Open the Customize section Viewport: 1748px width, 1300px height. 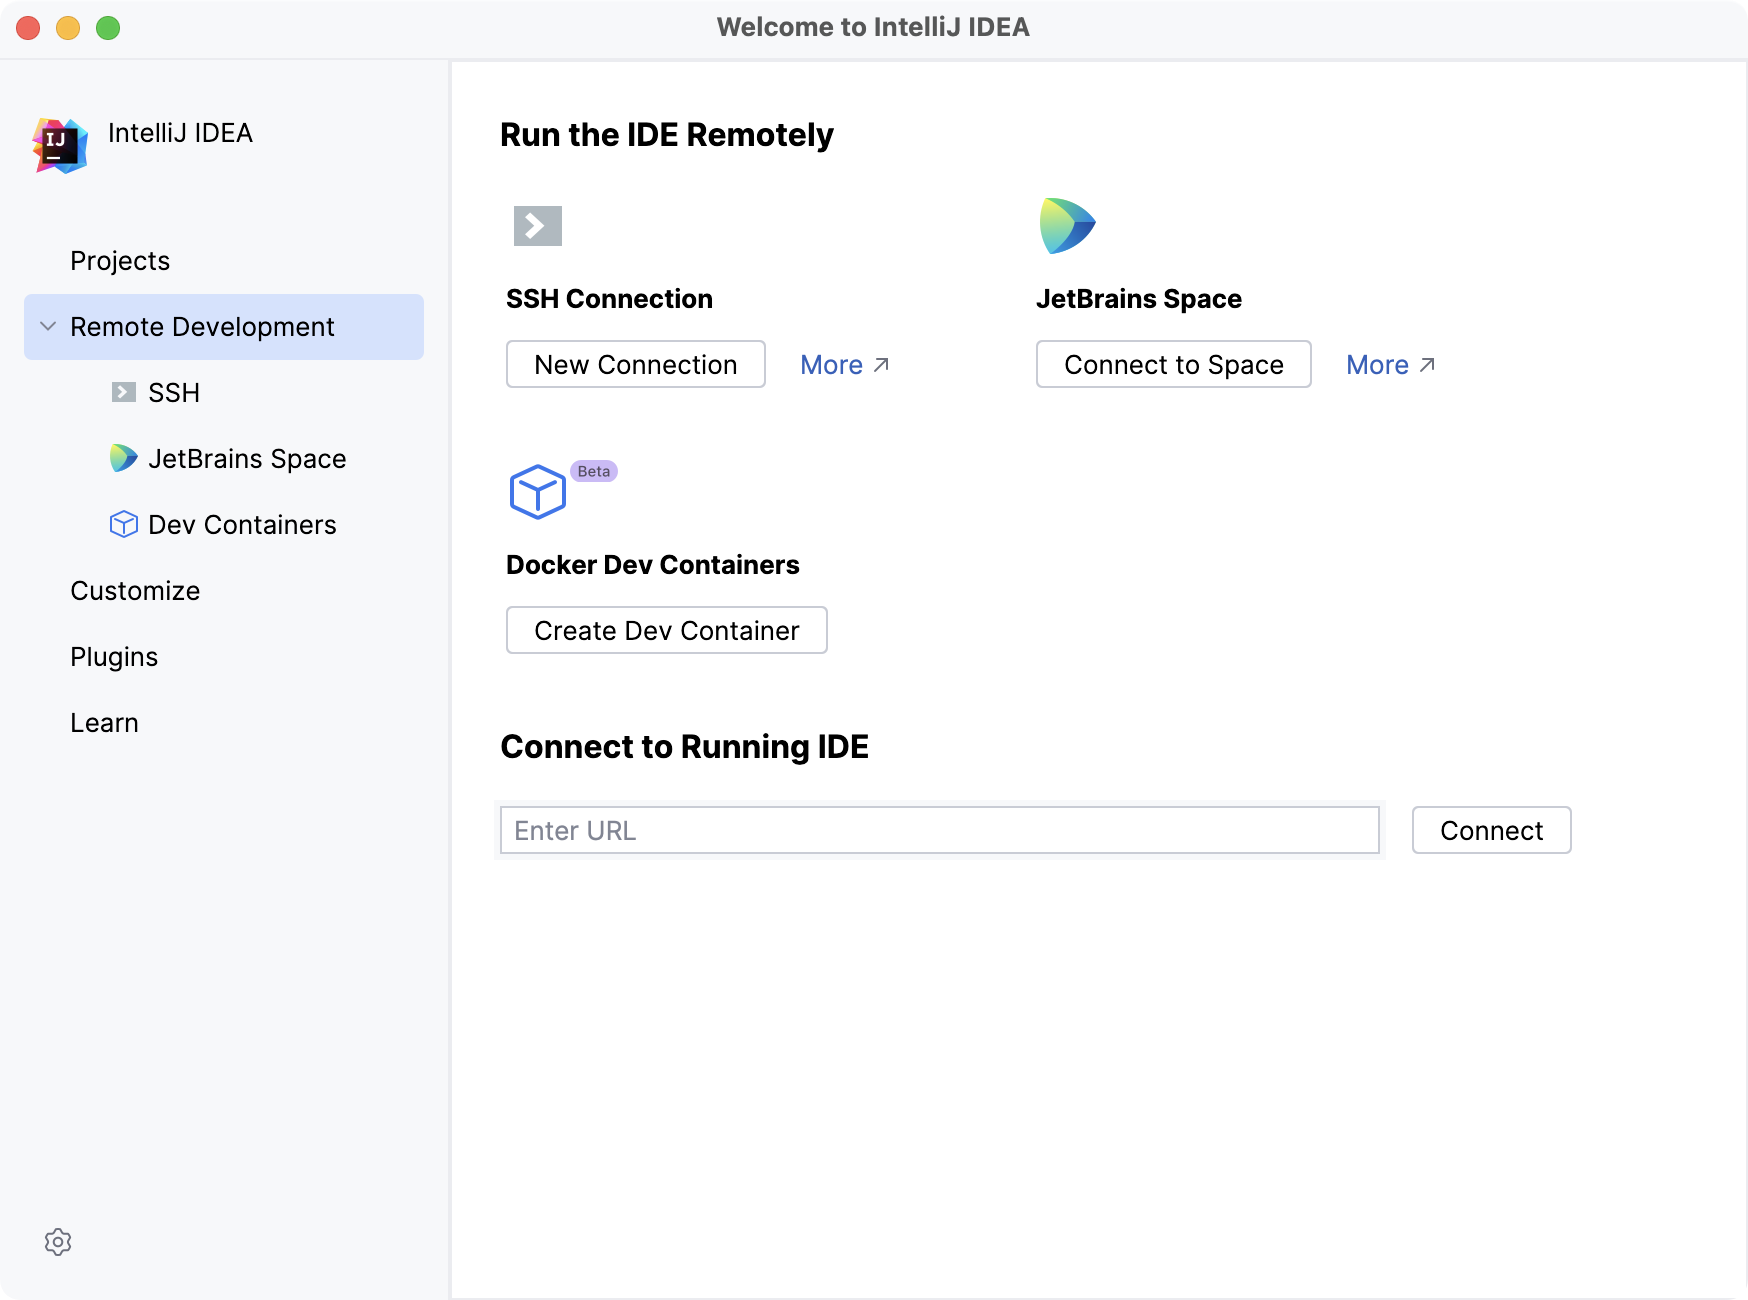coord(135,591)
